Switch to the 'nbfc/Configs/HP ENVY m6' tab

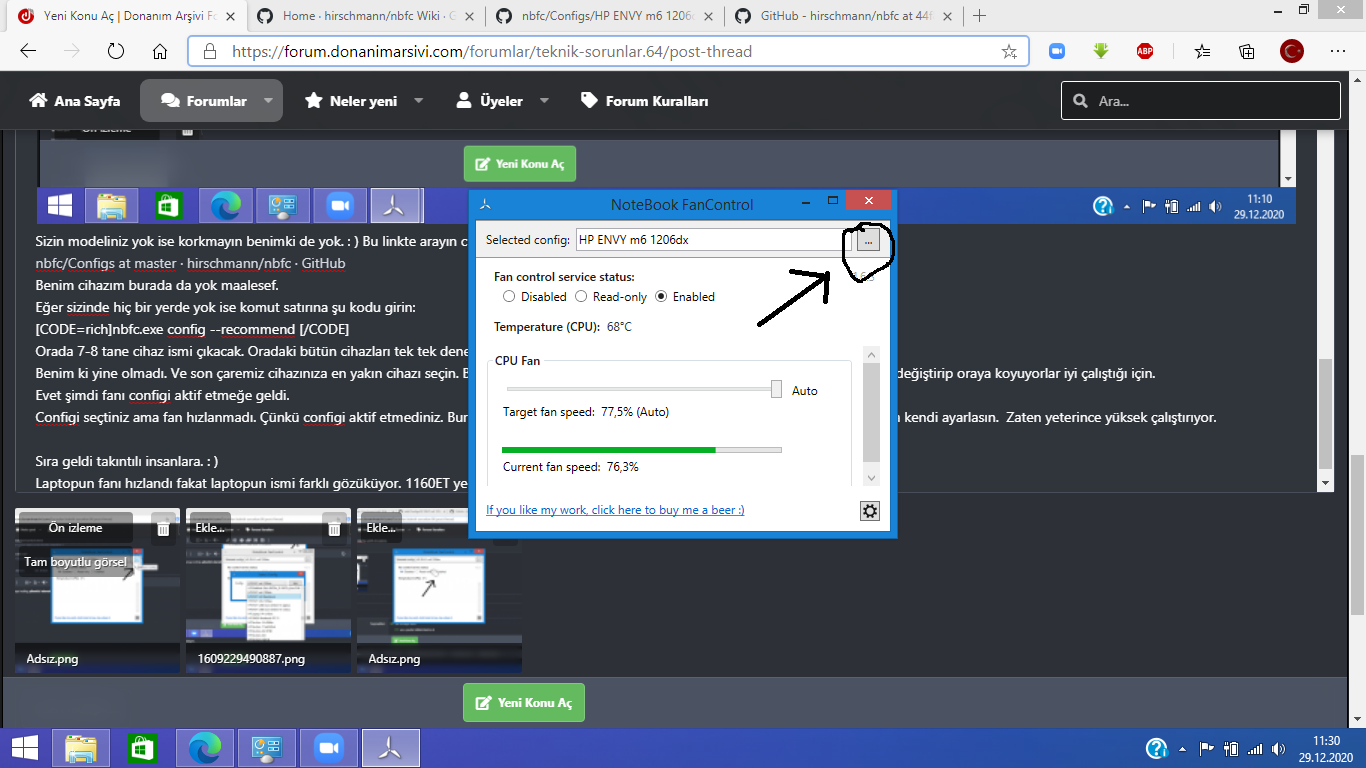click(x=604, y=16)
